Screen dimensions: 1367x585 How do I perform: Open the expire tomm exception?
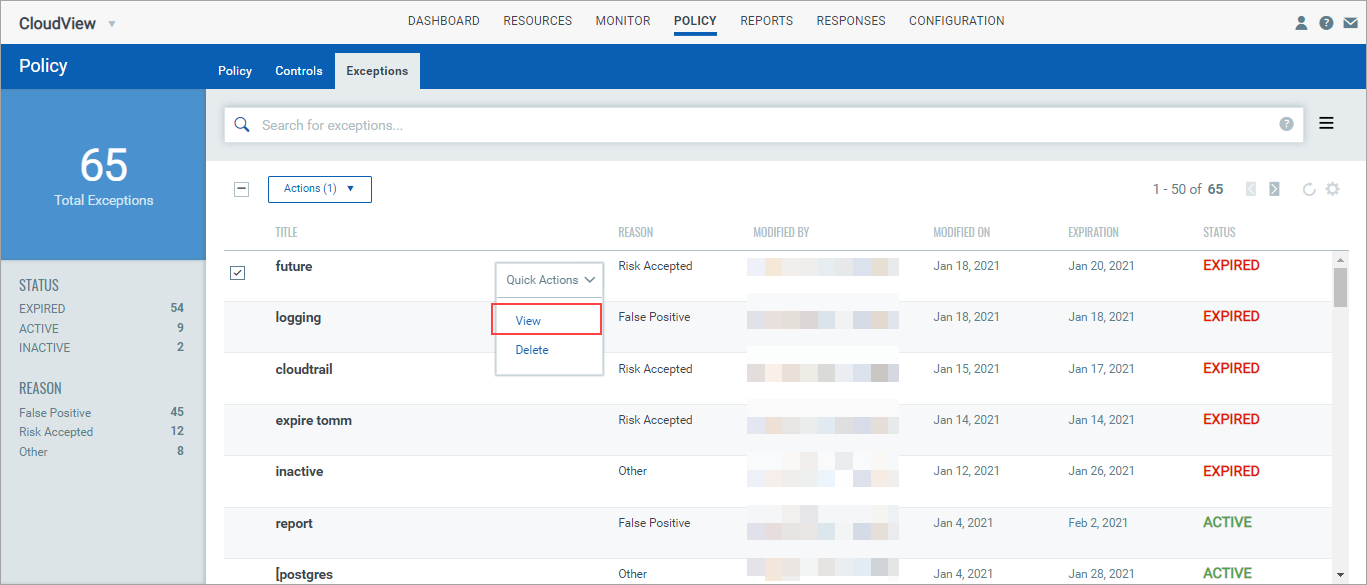point(314,421)
